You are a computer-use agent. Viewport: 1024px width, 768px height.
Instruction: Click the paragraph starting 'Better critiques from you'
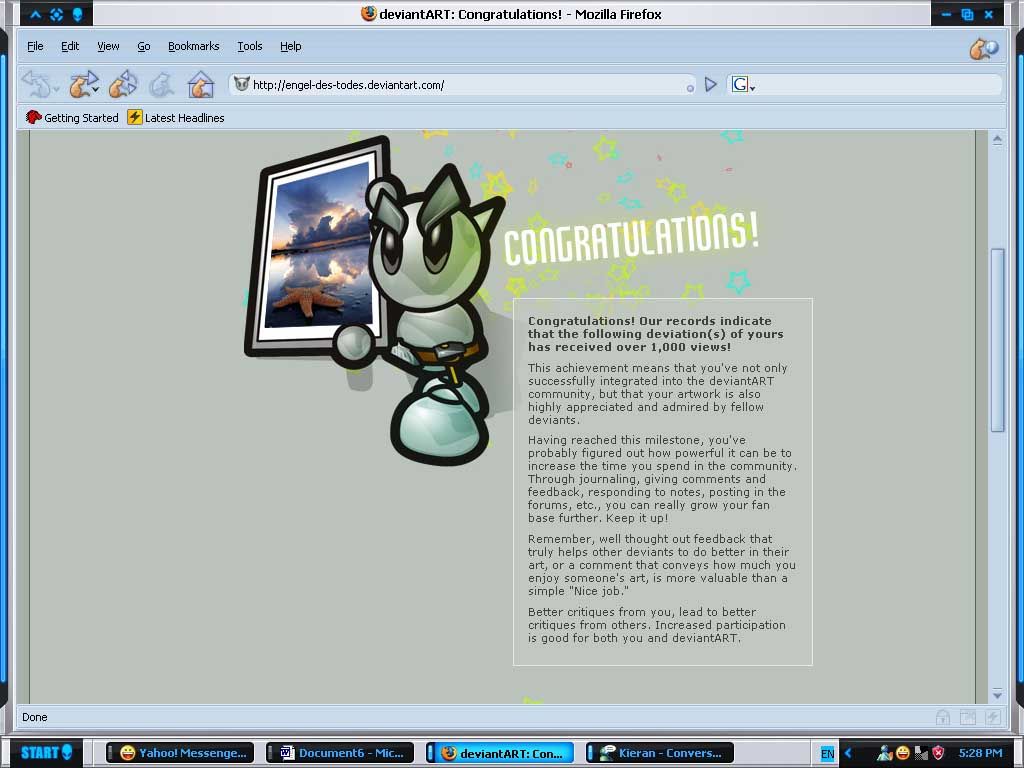pyautogui.click(x=656, y=625)
